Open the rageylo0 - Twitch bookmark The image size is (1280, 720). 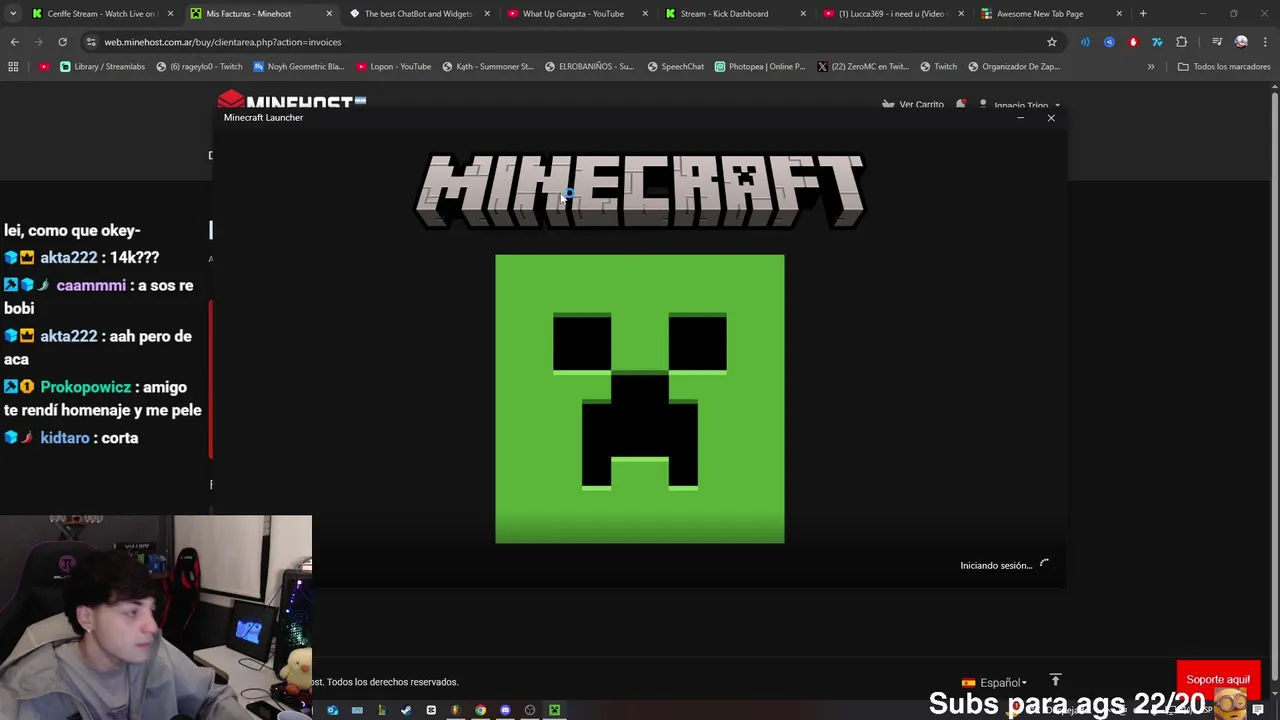click(x=199, y=67)
